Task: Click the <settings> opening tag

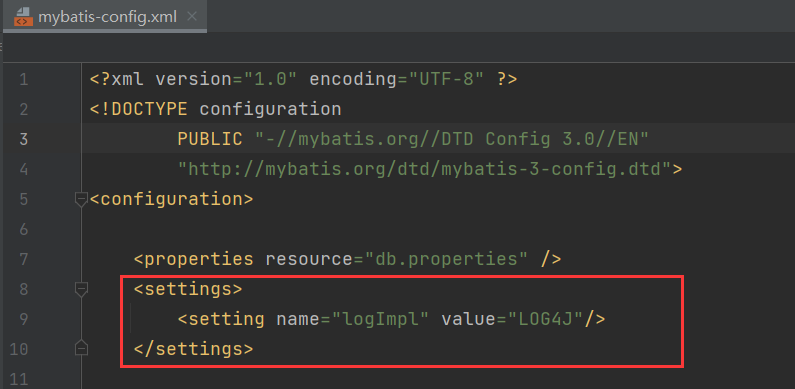Action: pos(188,289)
